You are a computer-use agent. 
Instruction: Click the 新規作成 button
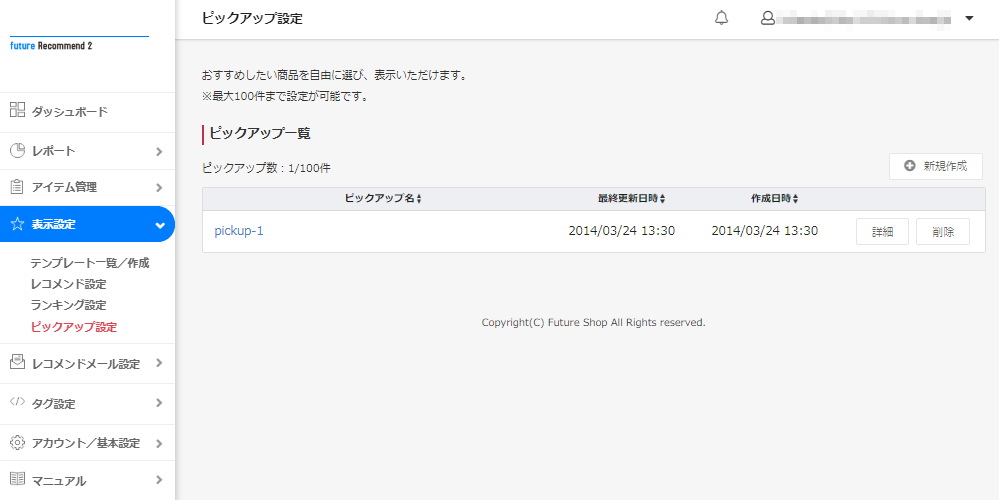(x=935, y=166)
